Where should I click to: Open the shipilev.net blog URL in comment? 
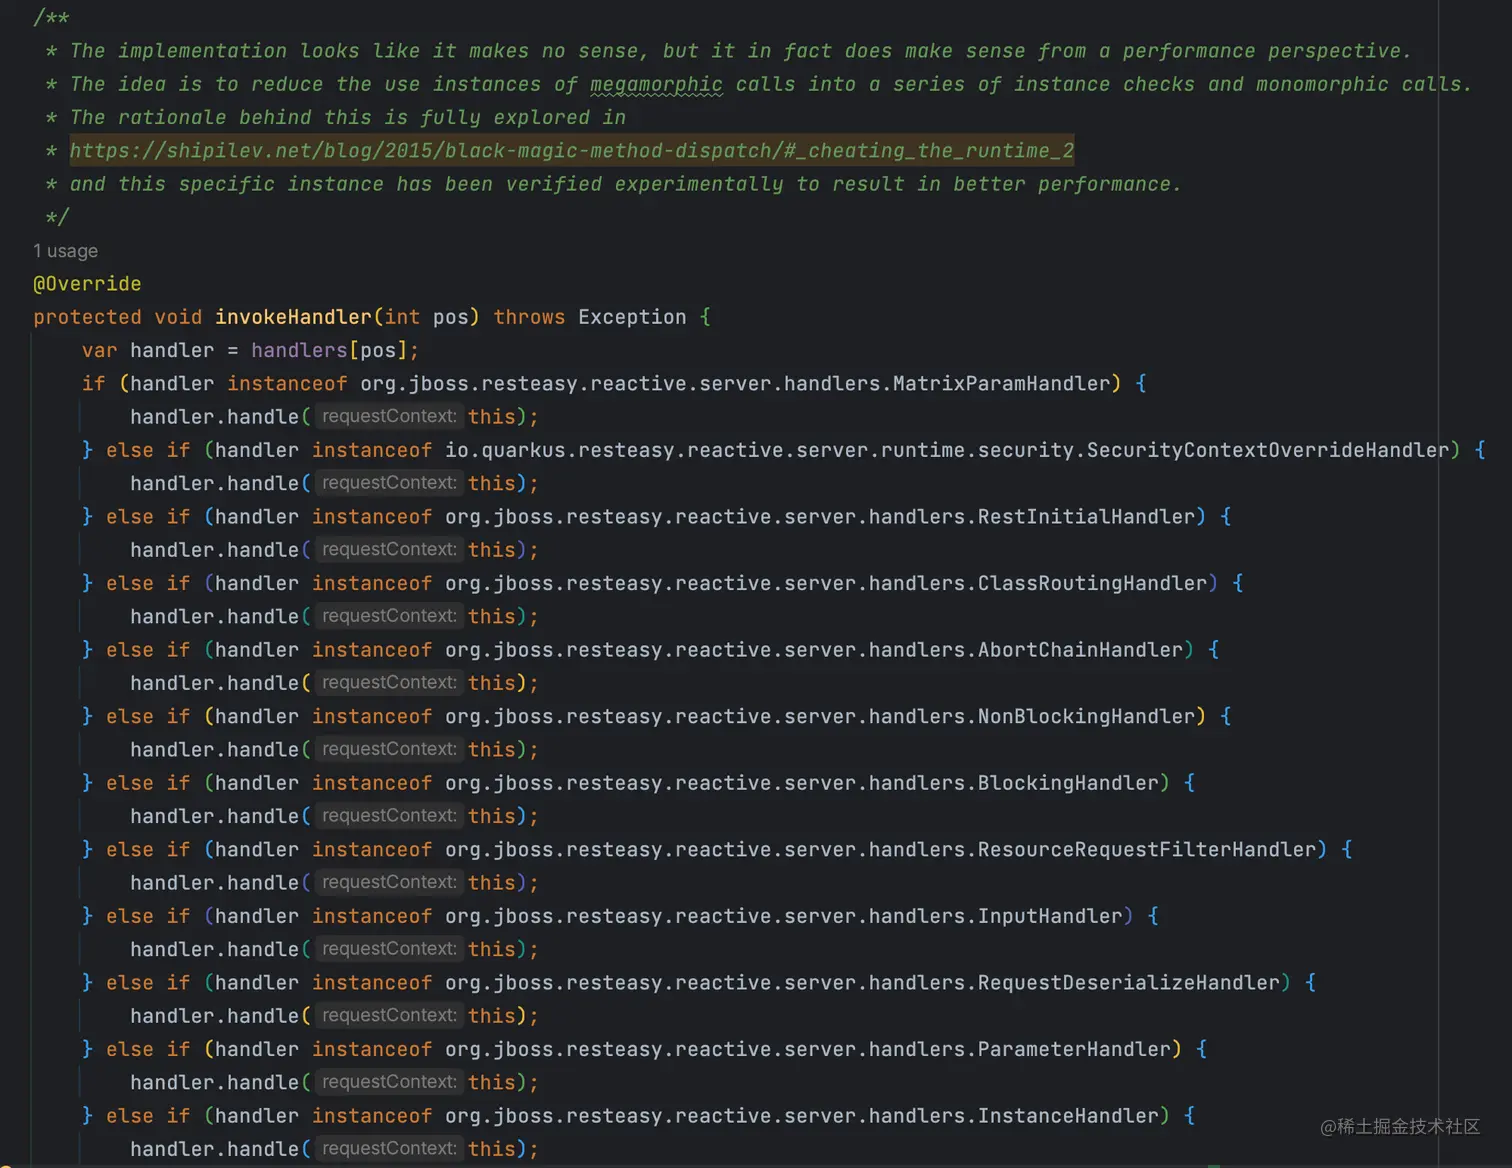[572, 151]
